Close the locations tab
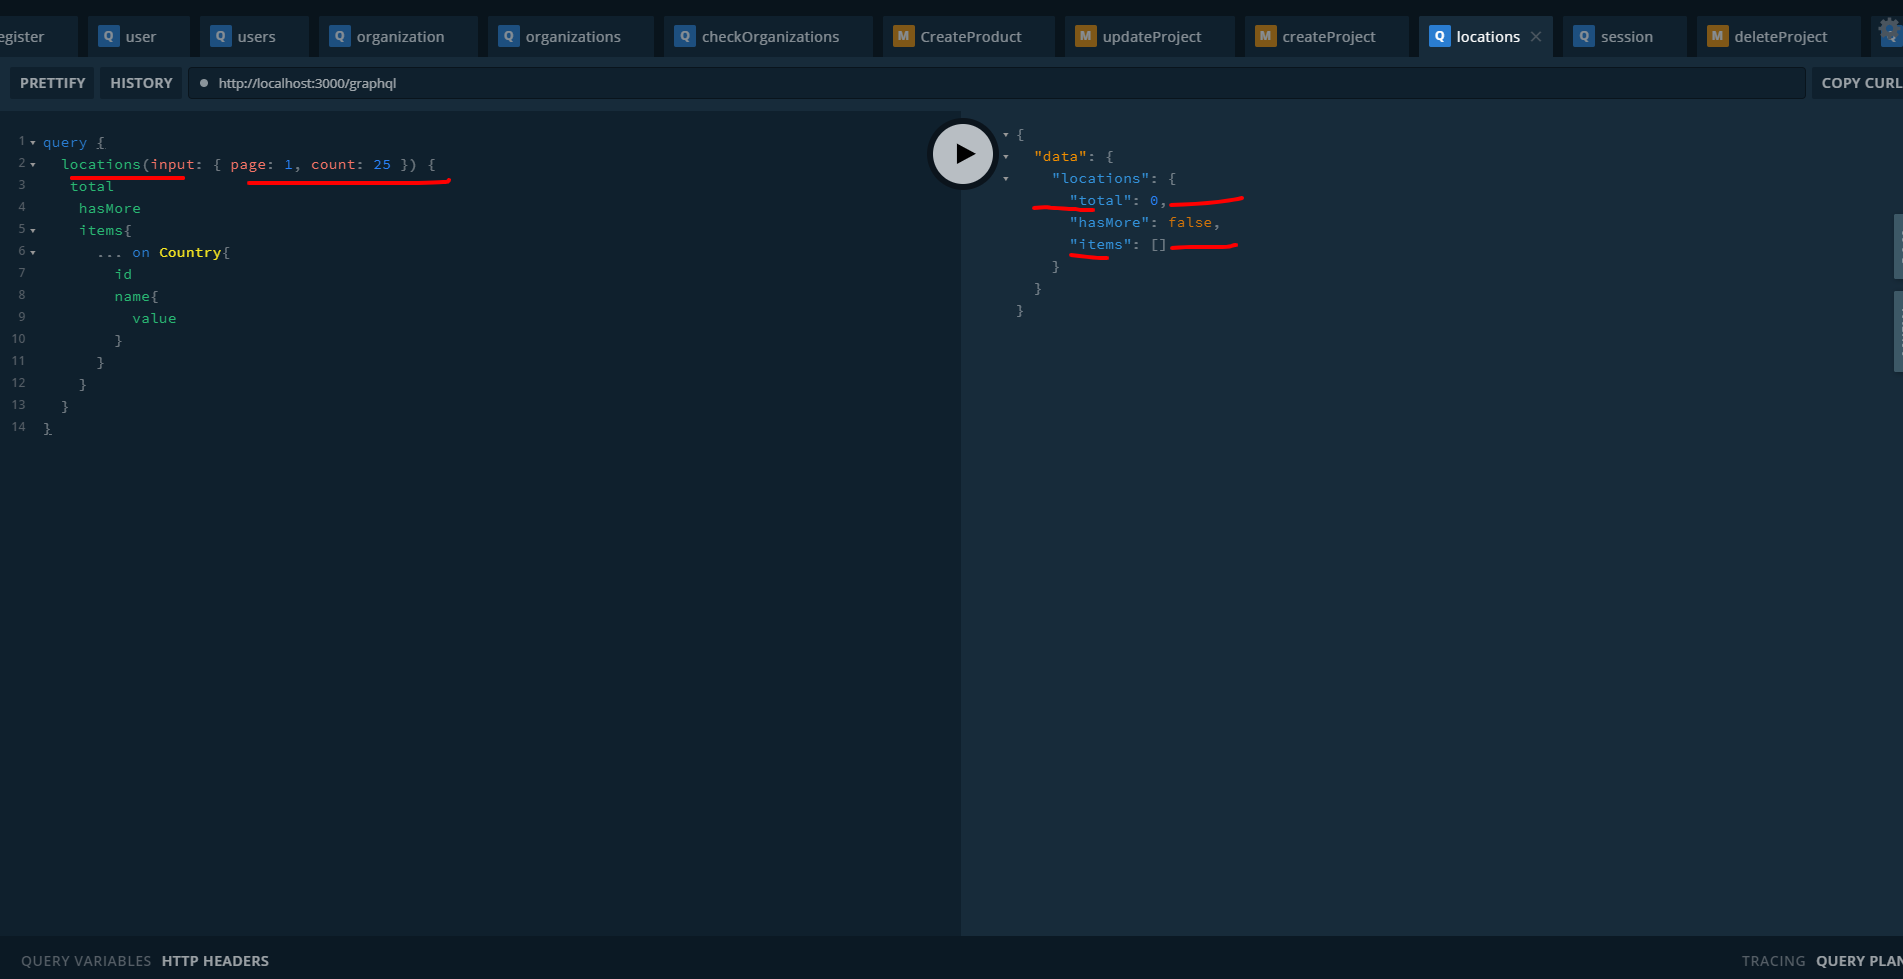 1536,35
